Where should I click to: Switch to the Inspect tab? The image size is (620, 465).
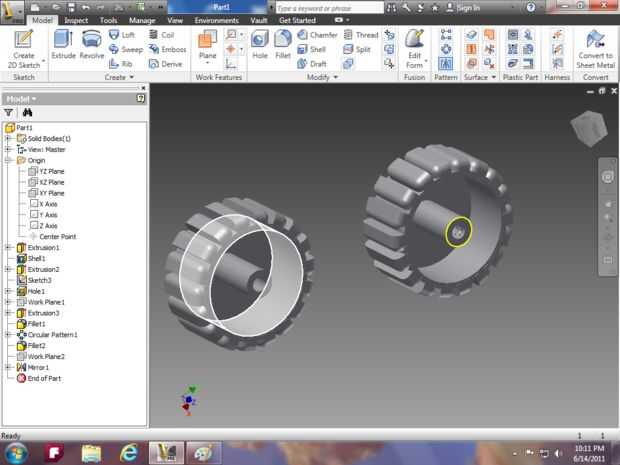[x=76, y=20]
